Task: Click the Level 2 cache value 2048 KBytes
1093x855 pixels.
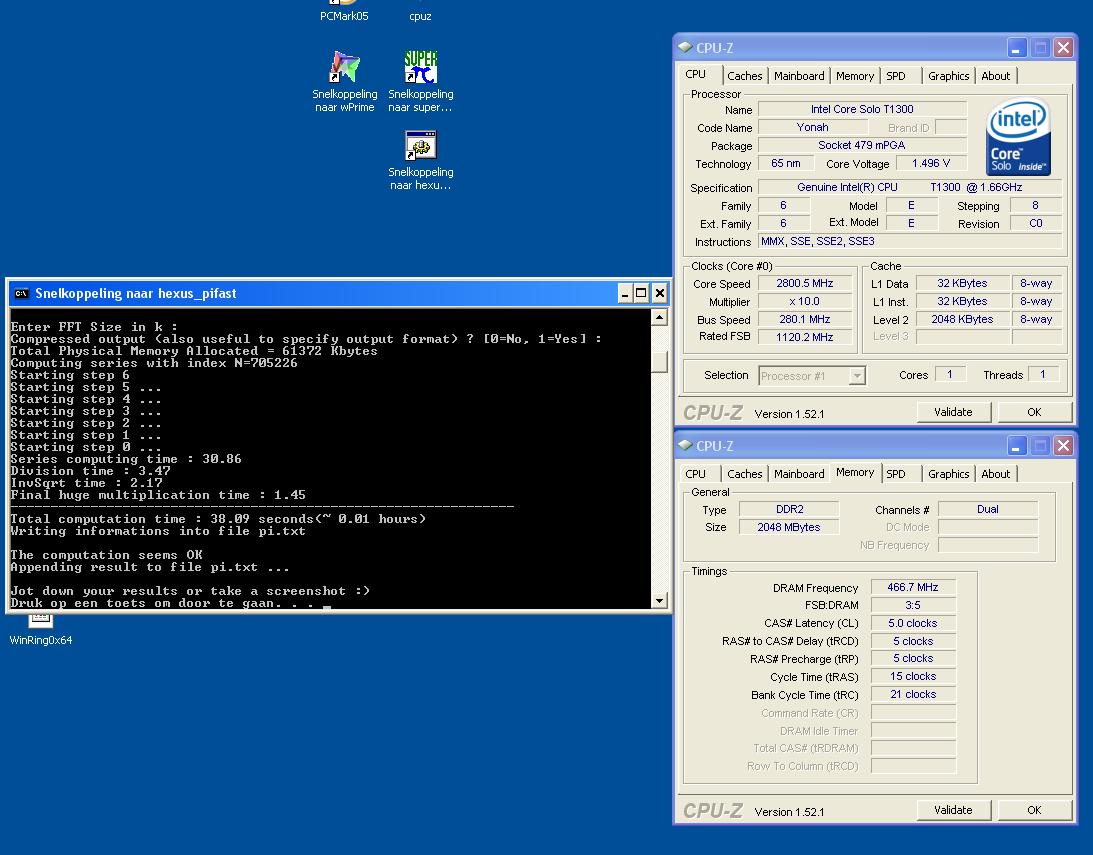Action: click(962, 319)
